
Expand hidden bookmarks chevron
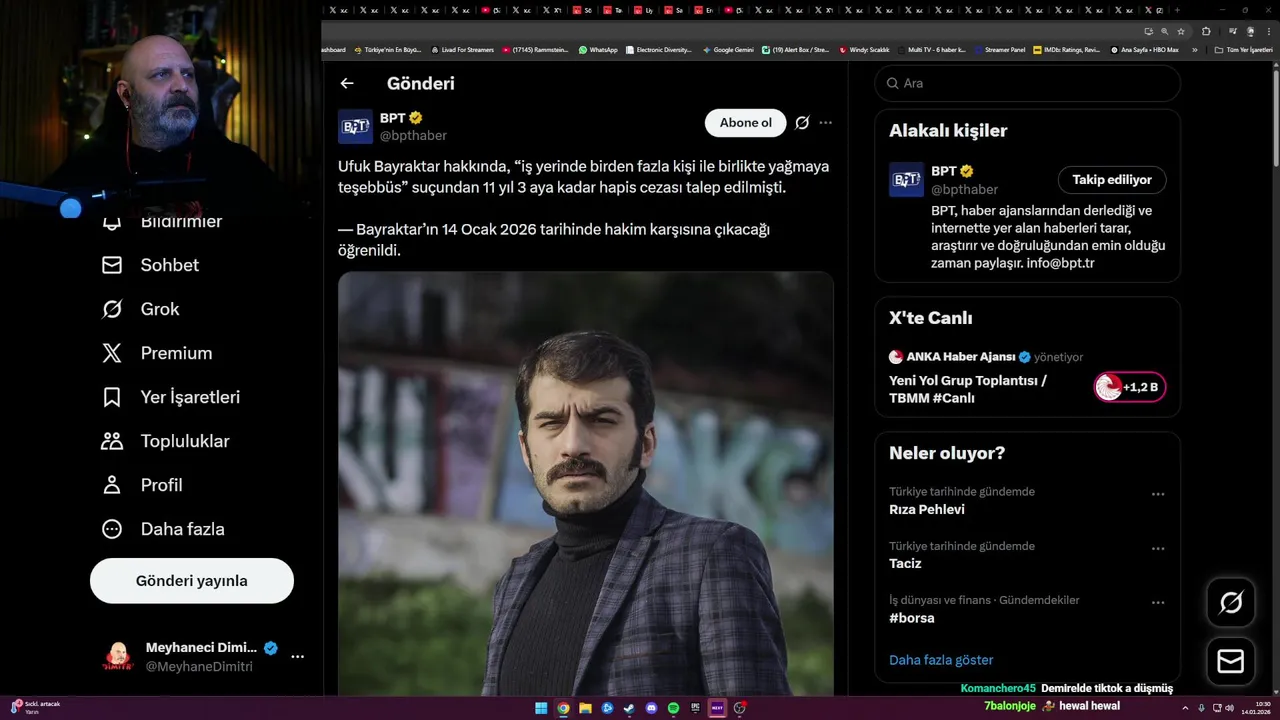1194,49
